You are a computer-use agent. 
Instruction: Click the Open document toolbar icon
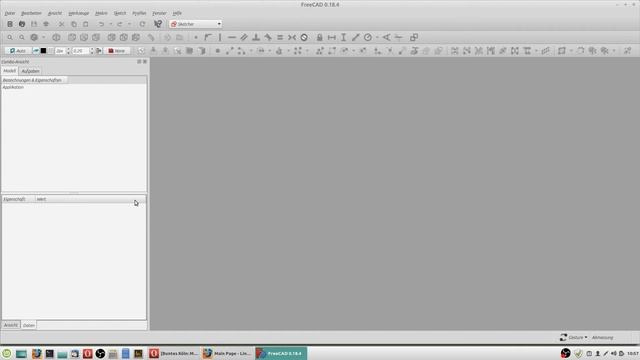point(22,24)
